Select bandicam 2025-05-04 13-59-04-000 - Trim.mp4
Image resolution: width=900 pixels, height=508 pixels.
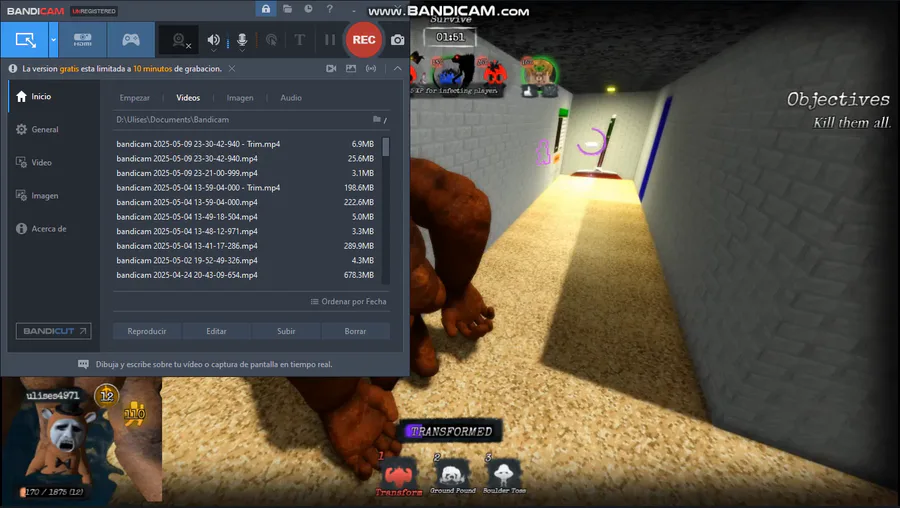246,188
